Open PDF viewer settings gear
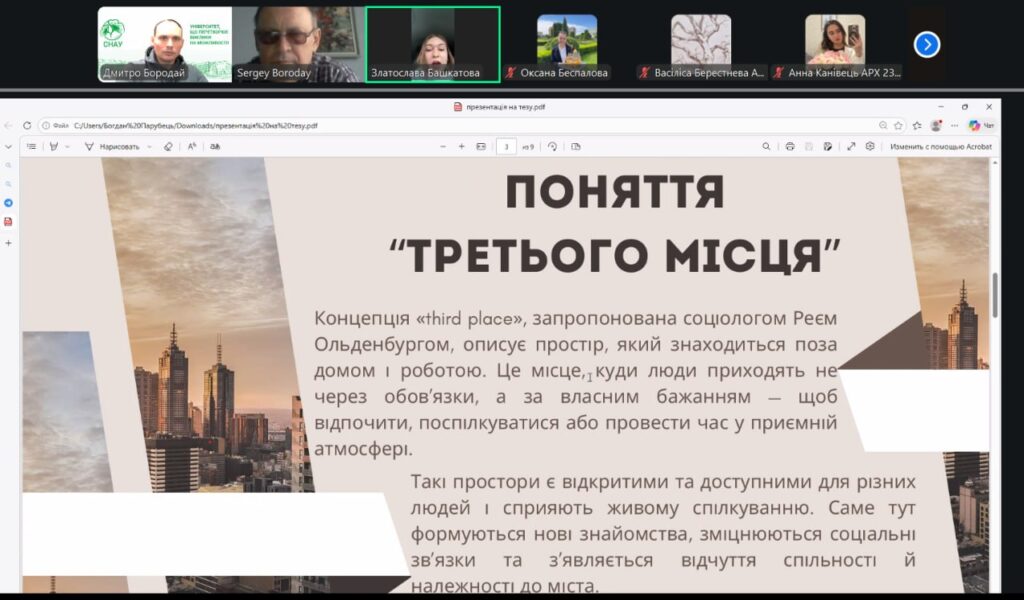1024x600 pixels. [x=870, y=146]
